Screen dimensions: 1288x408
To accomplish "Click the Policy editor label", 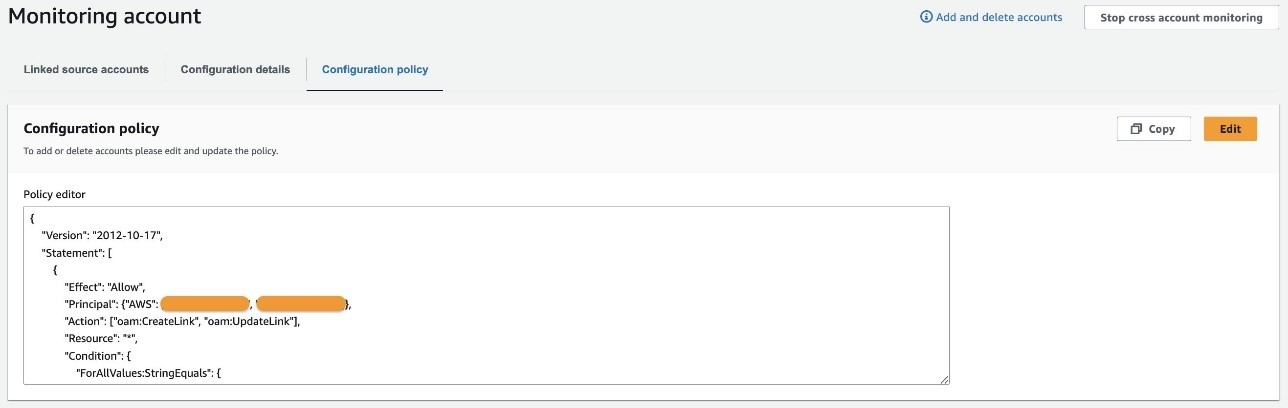I will (55, 193).
